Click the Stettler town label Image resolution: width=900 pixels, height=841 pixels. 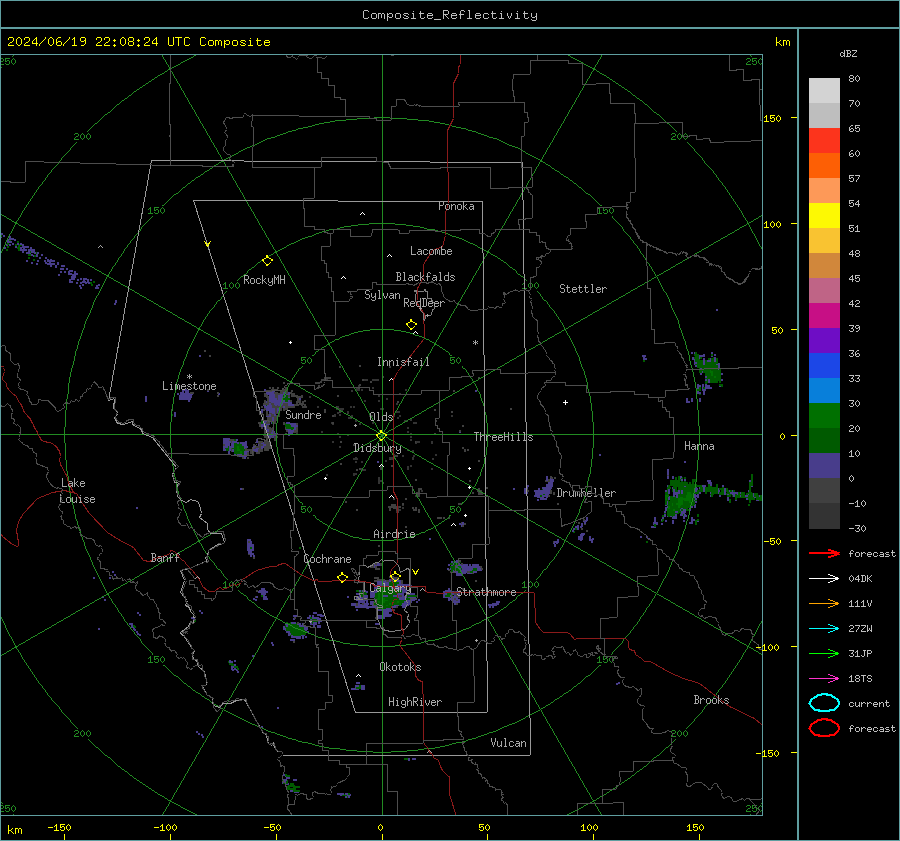tap(583, 289)
